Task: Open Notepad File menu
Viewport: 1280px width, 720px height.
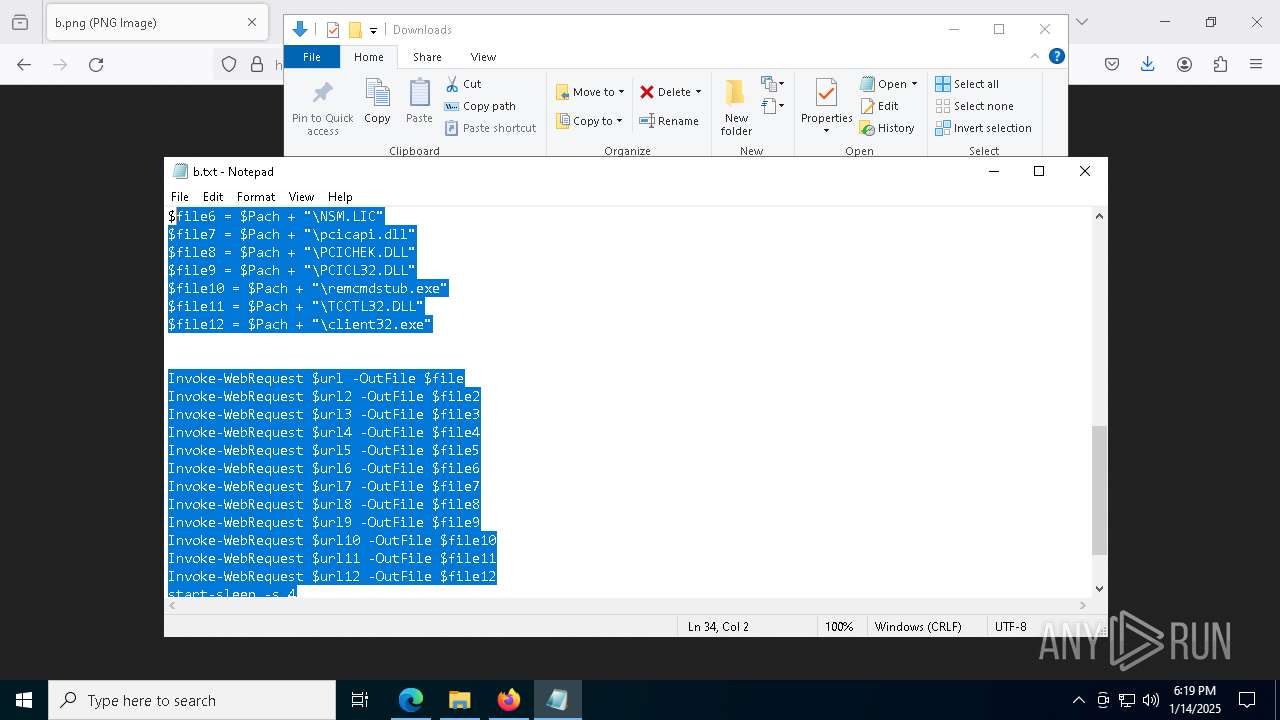Action: click(180, 197)
